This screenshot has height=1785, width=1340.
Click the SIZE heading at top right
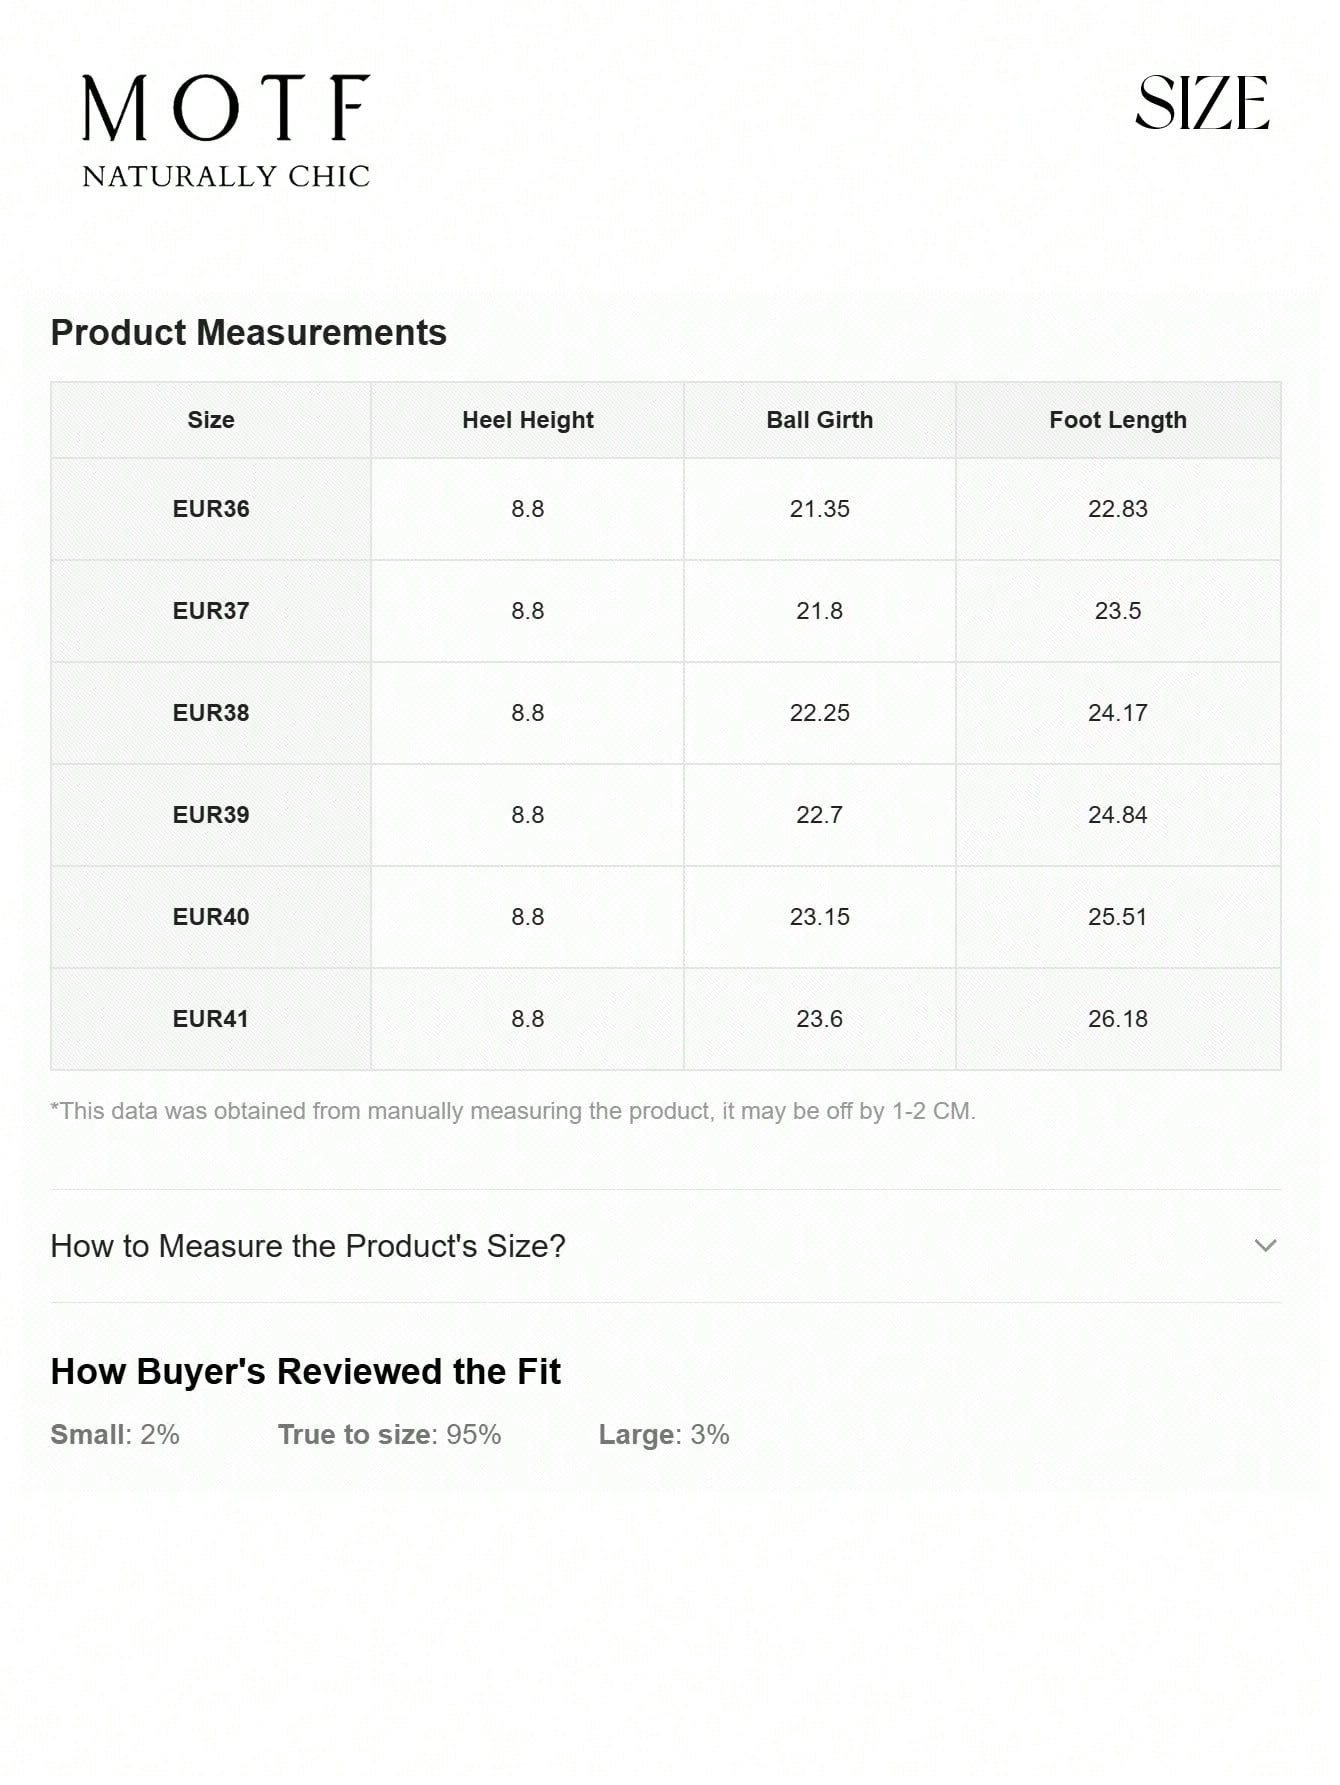coord(1202,104)
